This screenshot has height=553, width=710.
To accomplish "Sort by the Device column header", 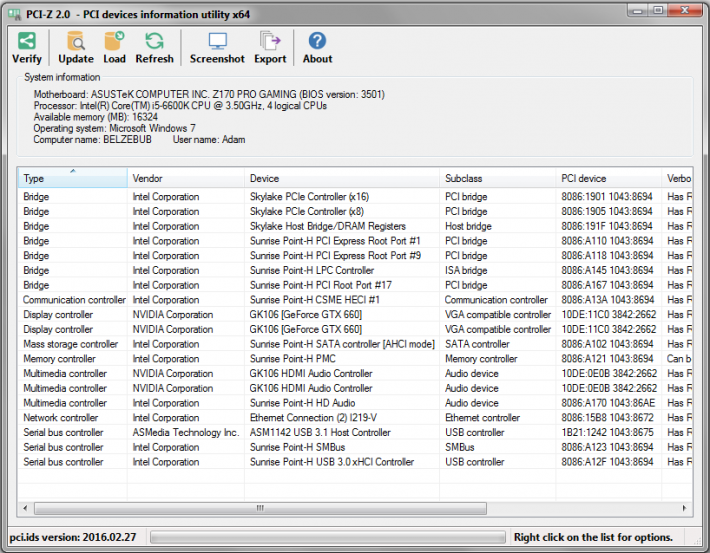I will pos(342,178).
